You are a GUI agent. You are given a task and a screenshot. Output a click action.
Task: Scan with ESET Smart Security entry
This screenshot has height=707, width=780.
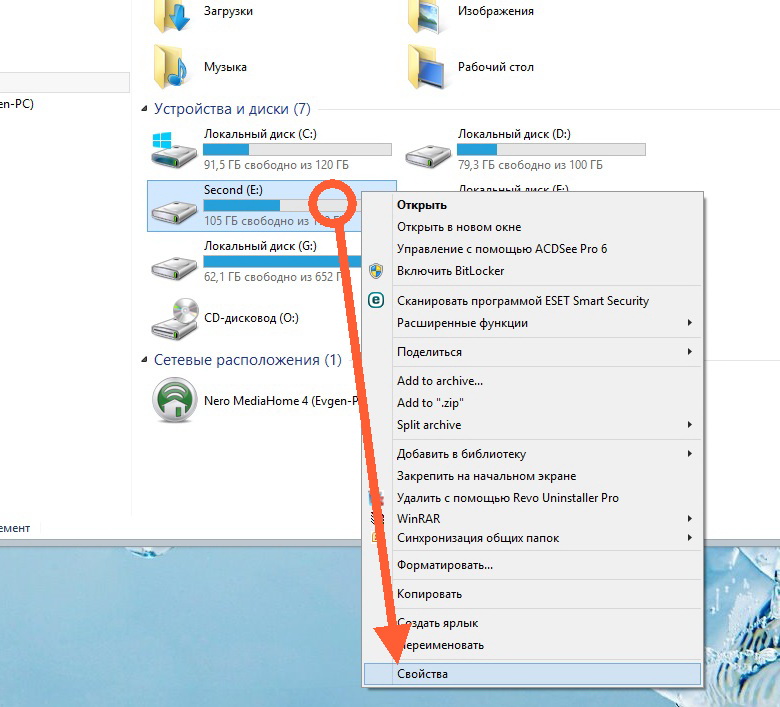[x=522, y=300]
